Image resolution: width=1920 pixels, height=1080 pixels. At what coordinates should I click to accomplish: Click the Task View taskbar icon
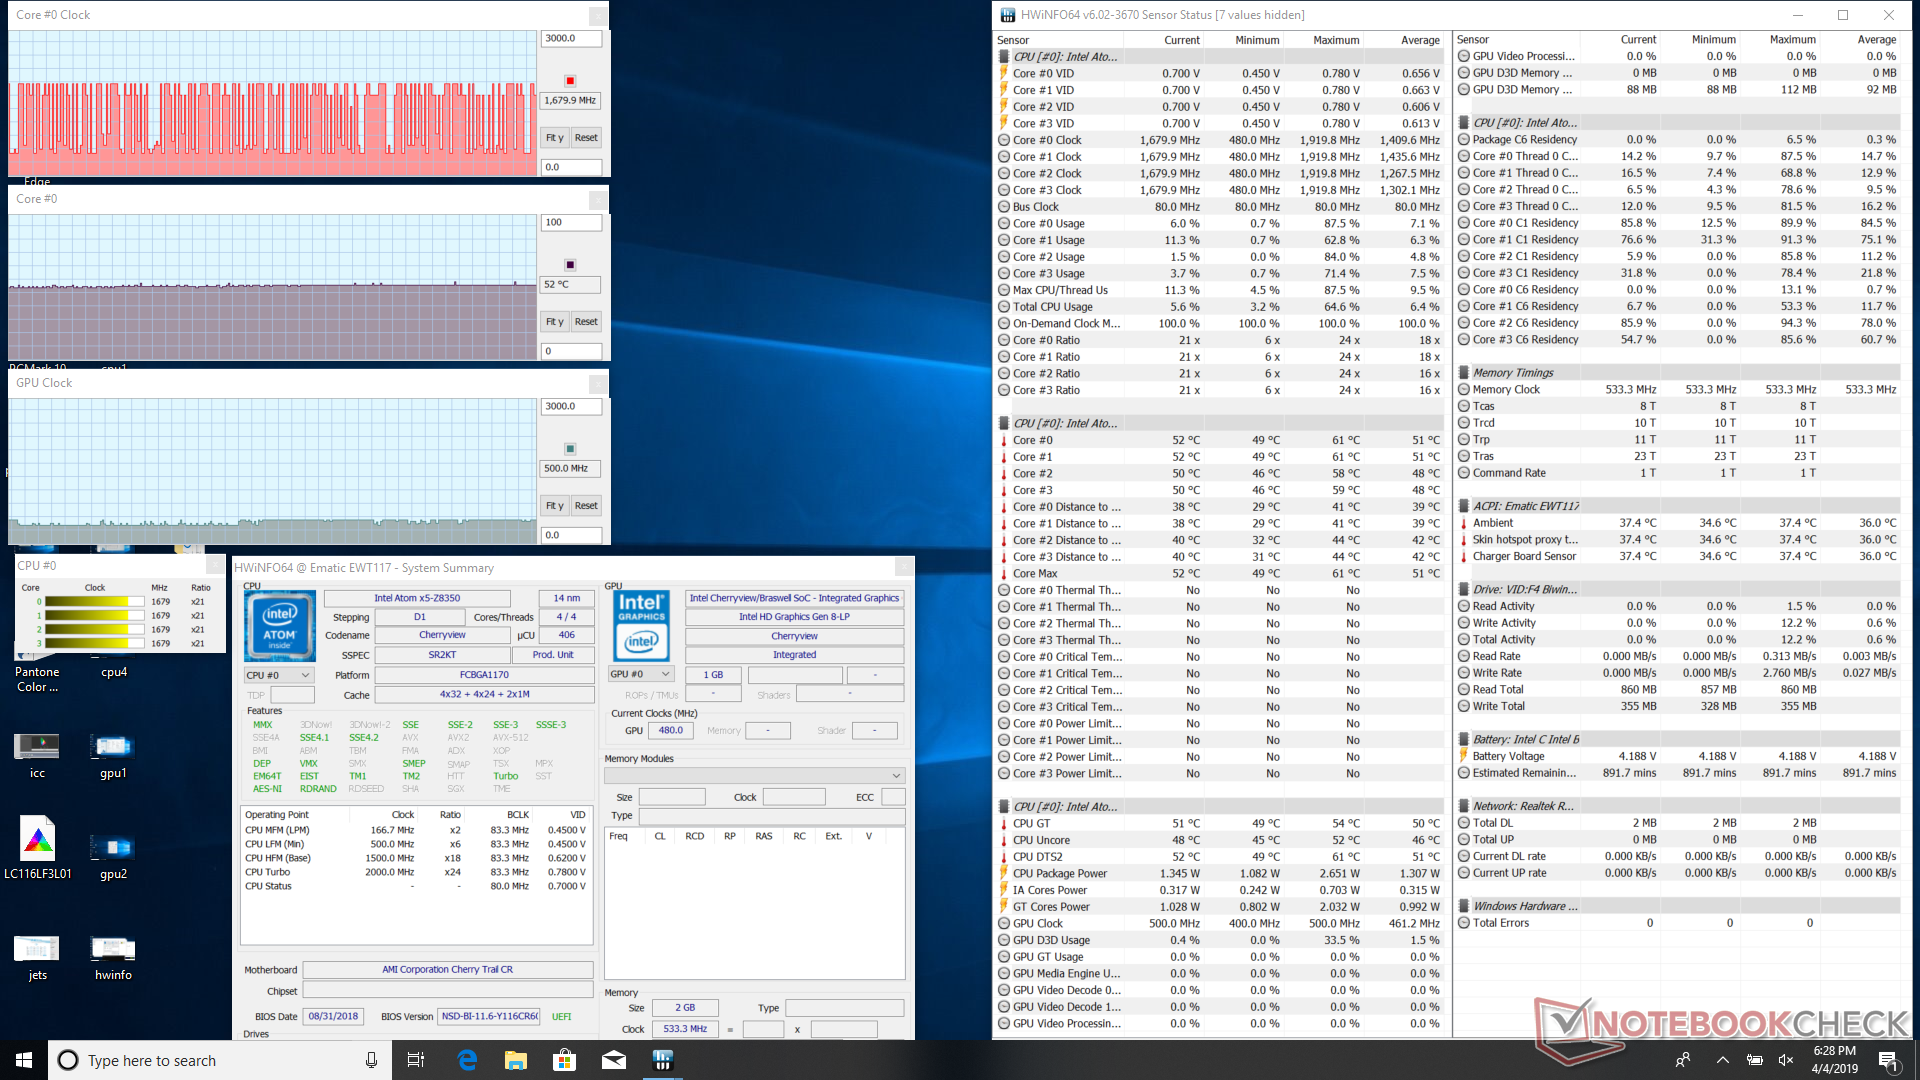point(416,1060)
